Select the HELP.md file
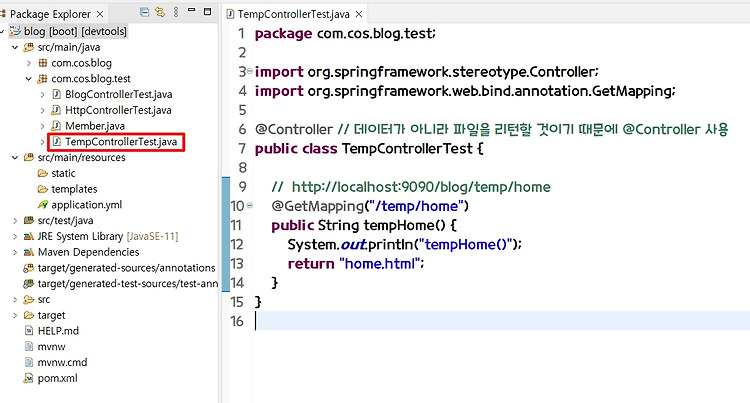Screen dimensions: 750x403 [58, 331]
